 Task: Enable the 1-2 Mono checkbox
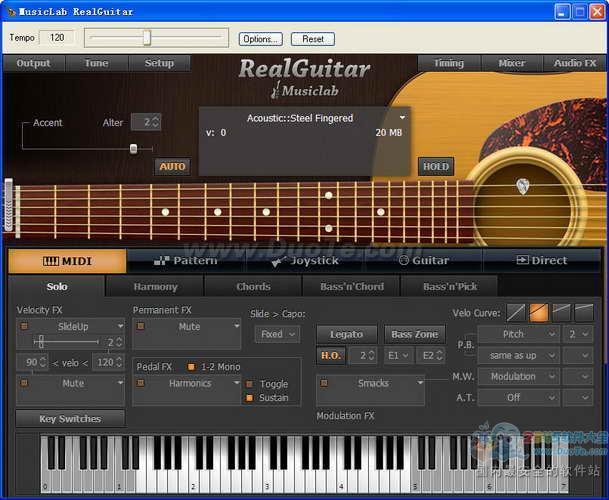(x=191, y=367)
